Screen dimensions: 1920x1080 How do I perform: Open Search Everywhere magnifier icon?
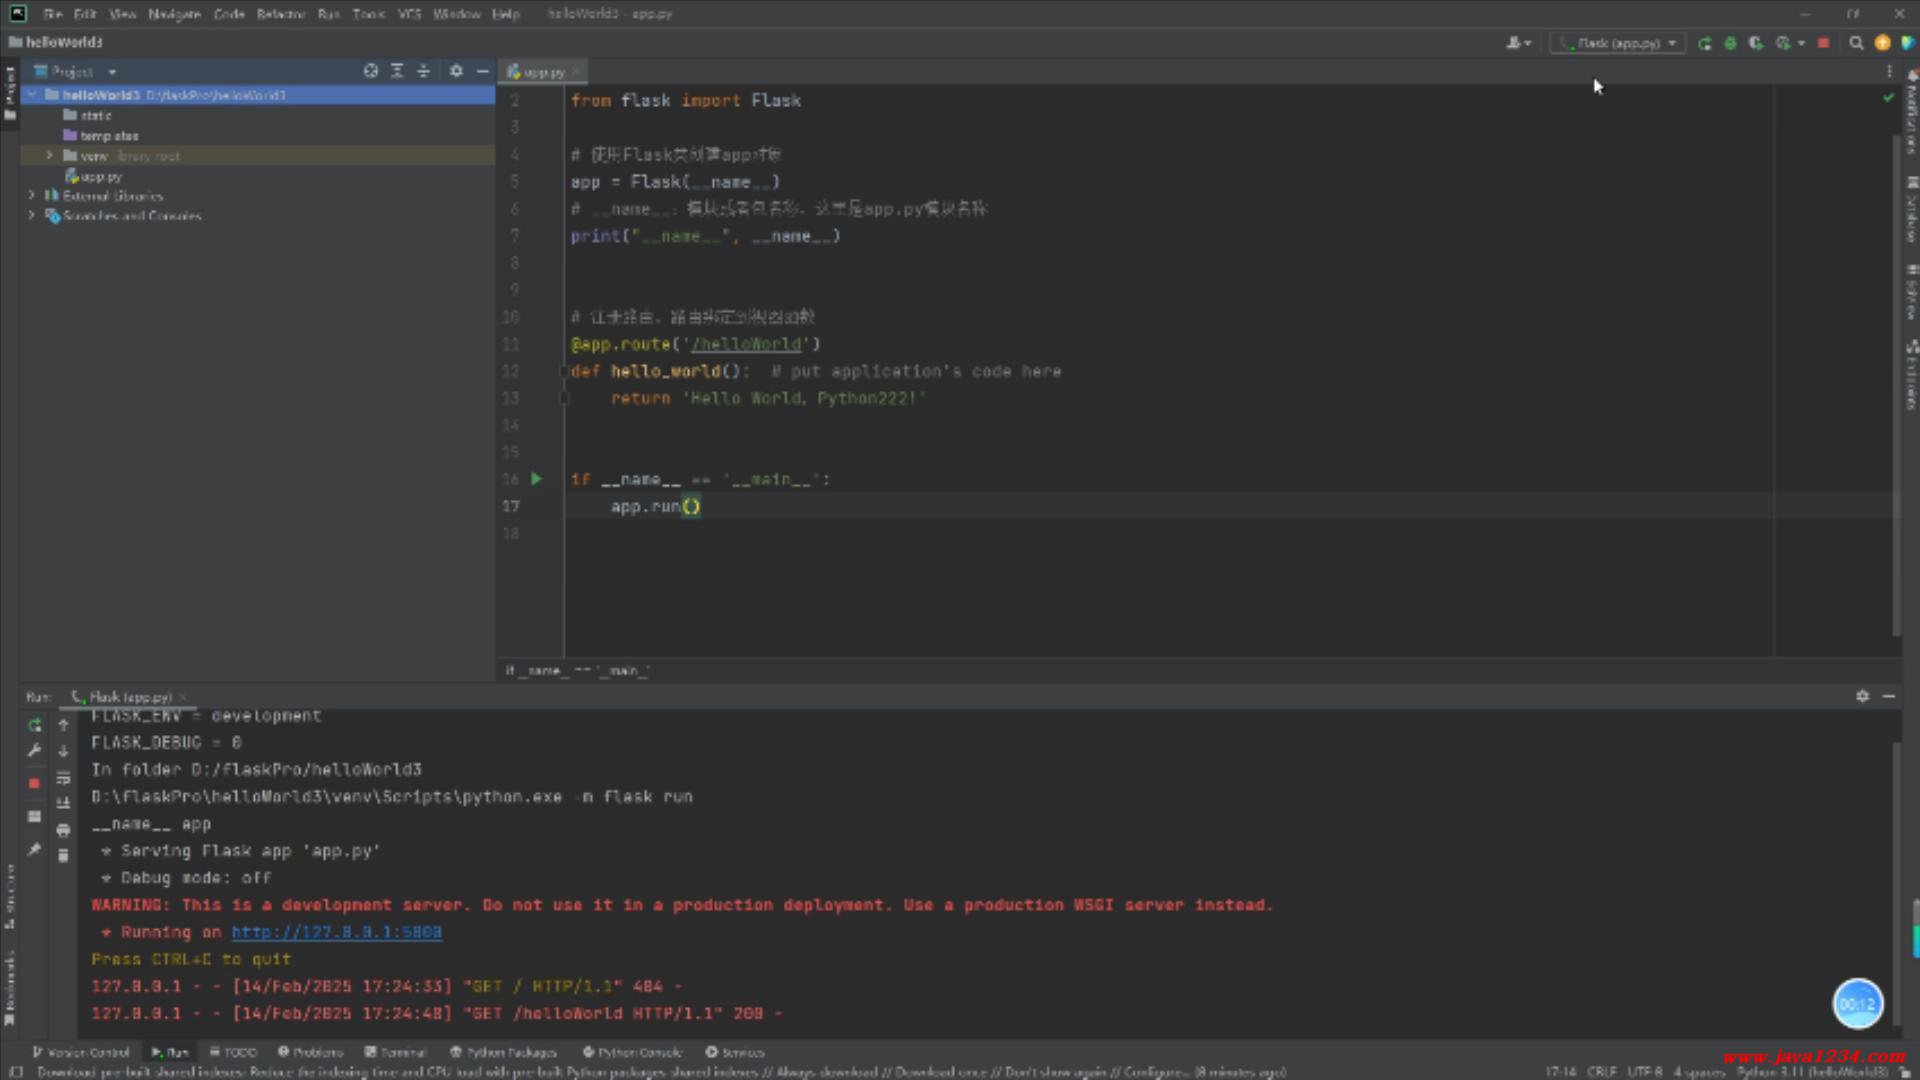coord(1856,43)
